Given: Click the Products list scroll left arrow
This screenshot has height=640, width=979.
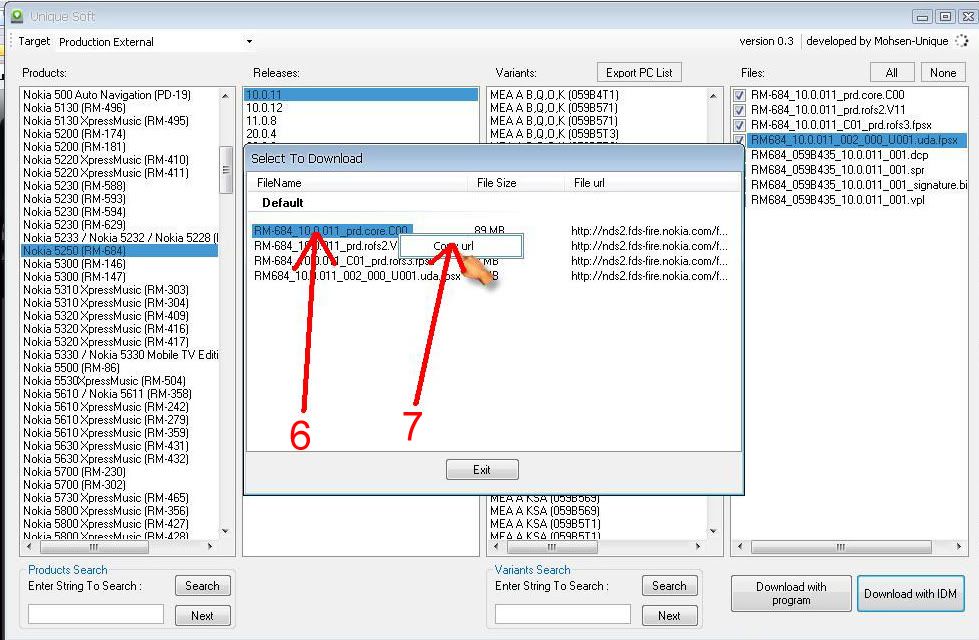Looking at the screenshot, I should tap(29, 547).
